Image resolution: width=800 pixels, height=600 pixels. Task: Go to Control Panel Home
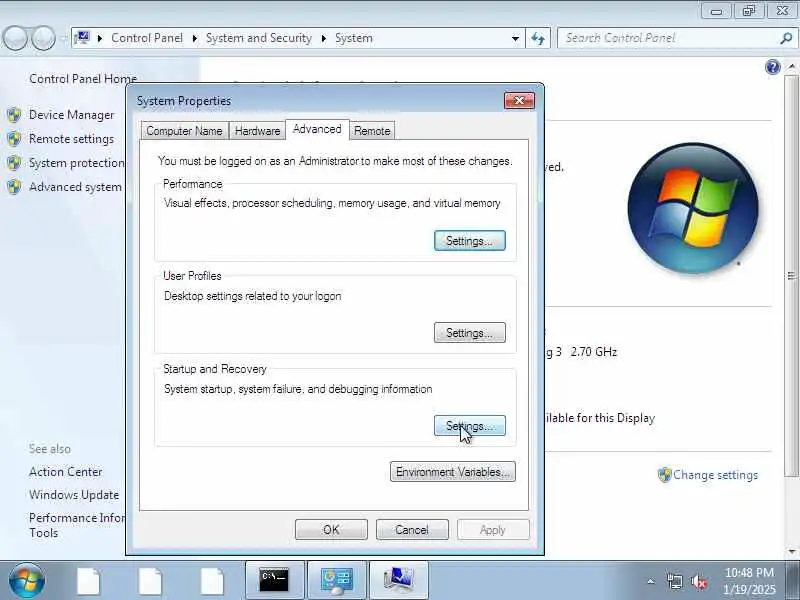click(83, 79)
